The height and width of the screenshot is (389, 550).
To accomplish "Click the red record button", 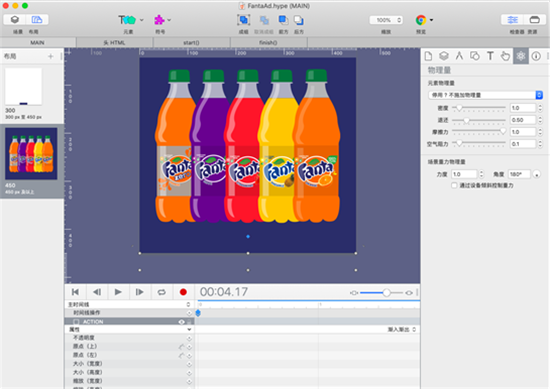I will (183, 292).
